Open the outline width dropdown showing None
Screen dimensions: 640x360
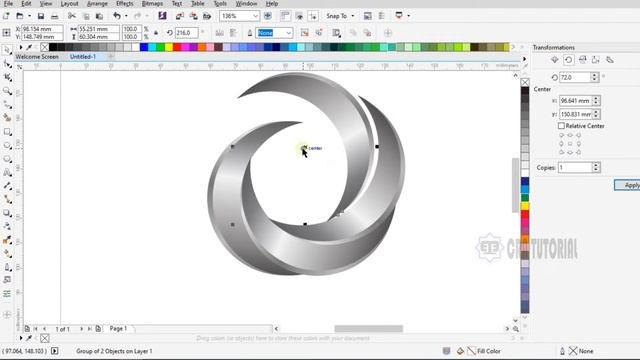point(289,33)
